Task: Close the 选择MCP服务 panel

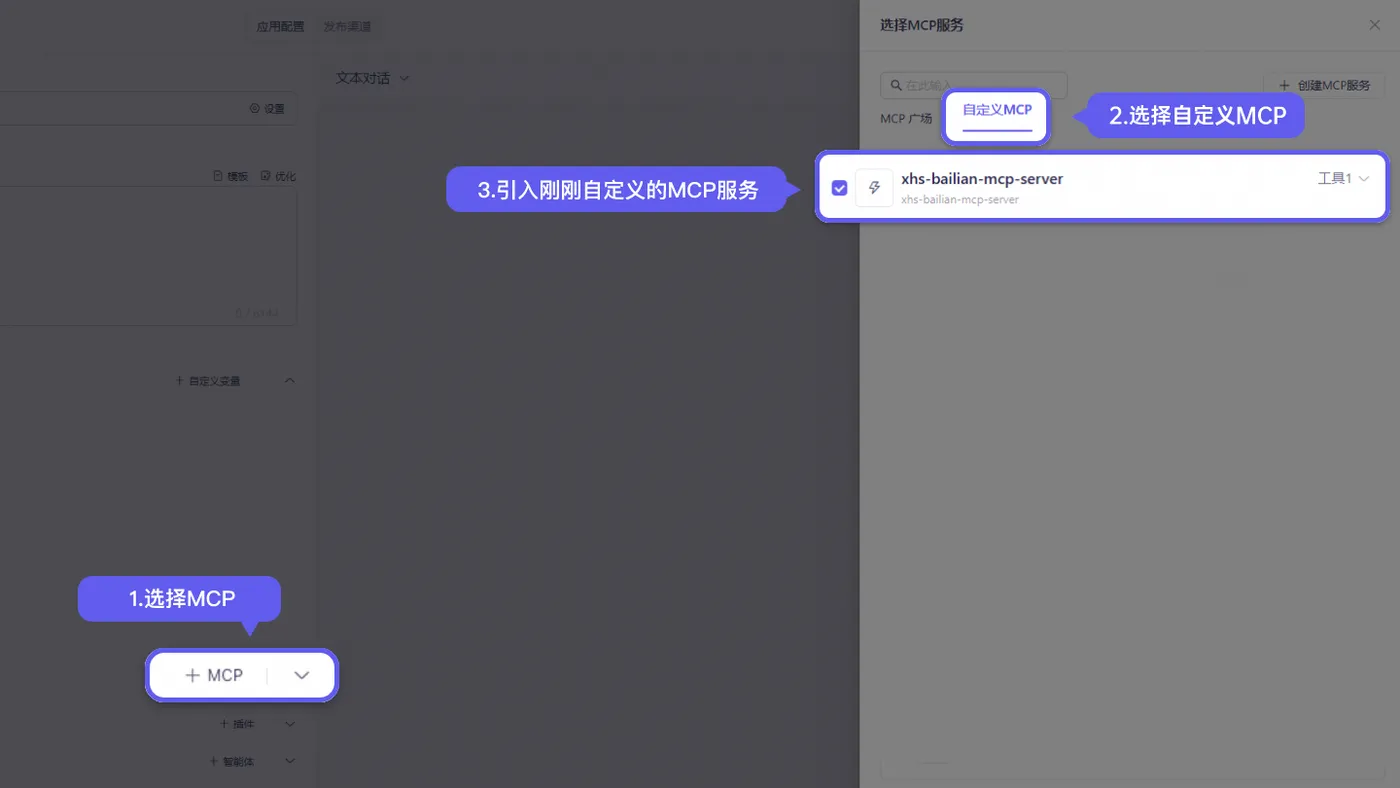Action: 1374,25
